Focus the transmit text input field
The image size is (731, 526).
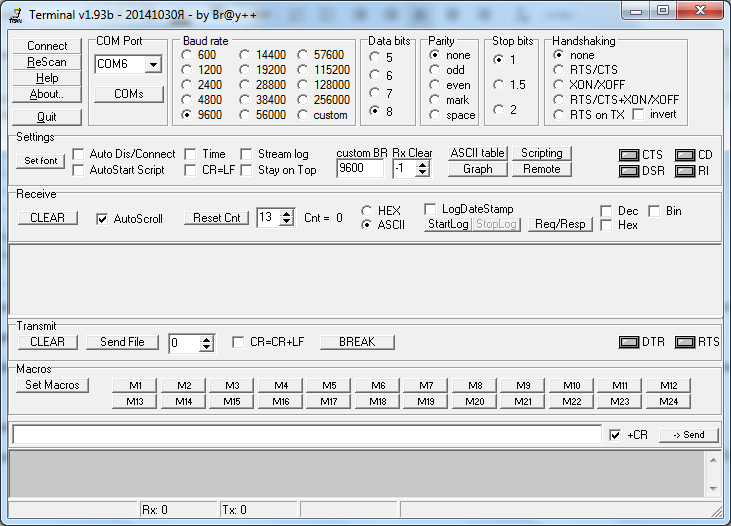307,435
